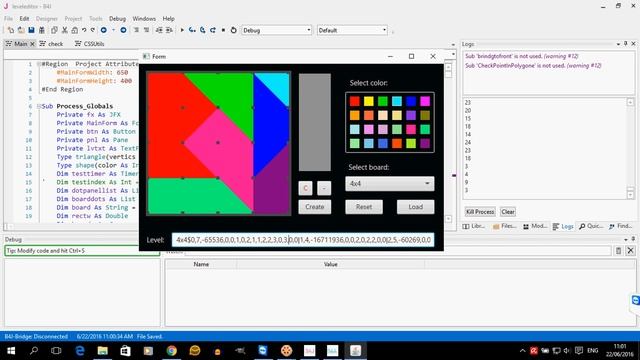Click the Load button in Form
The height and width of the screenshot is (360, 640).
click(416, 207)
